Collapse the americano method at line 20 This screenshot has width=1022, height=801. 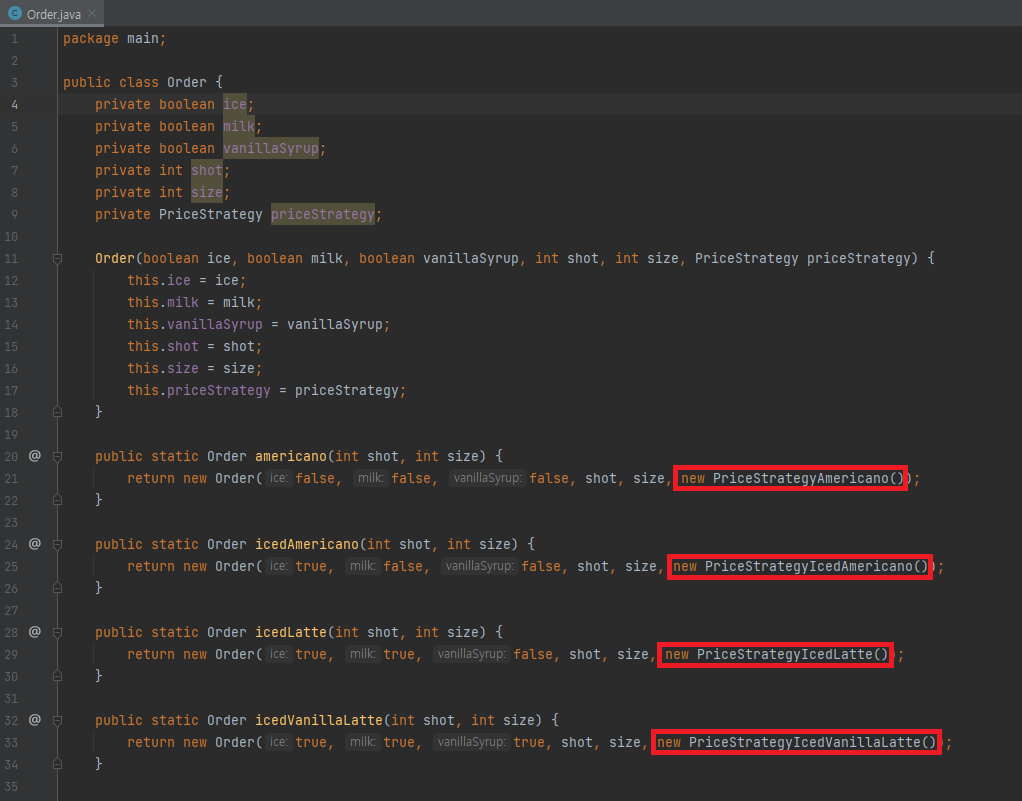57,456
